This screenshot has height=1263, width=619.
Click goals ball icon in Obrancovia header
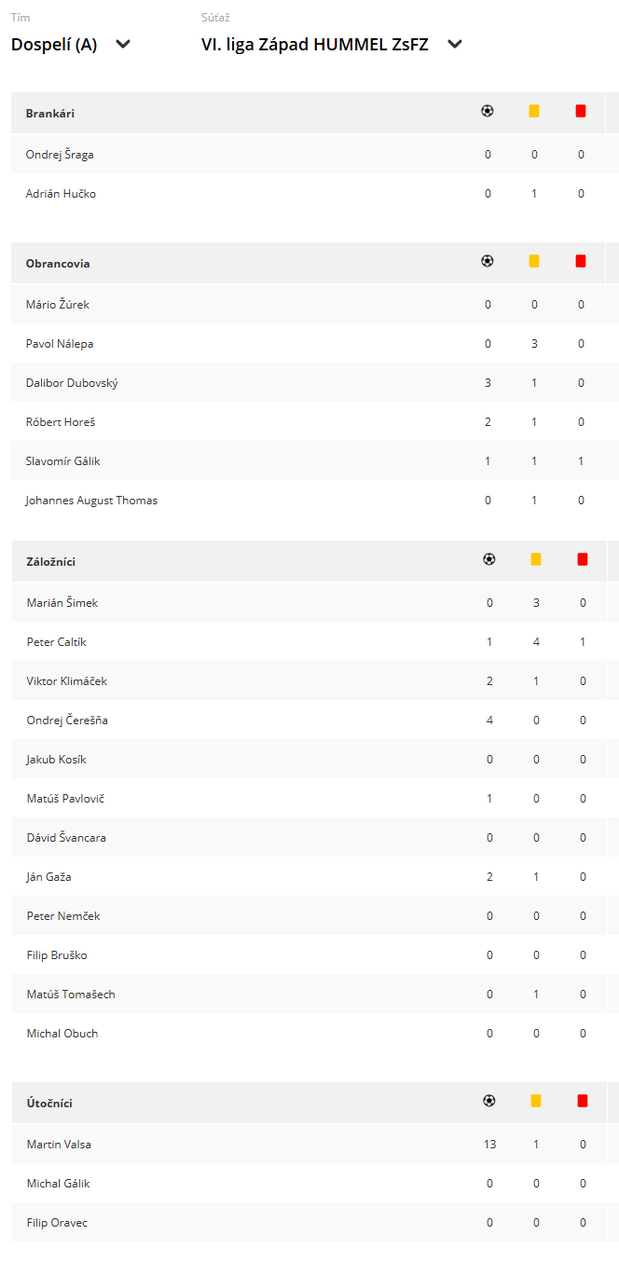(487, 261)
